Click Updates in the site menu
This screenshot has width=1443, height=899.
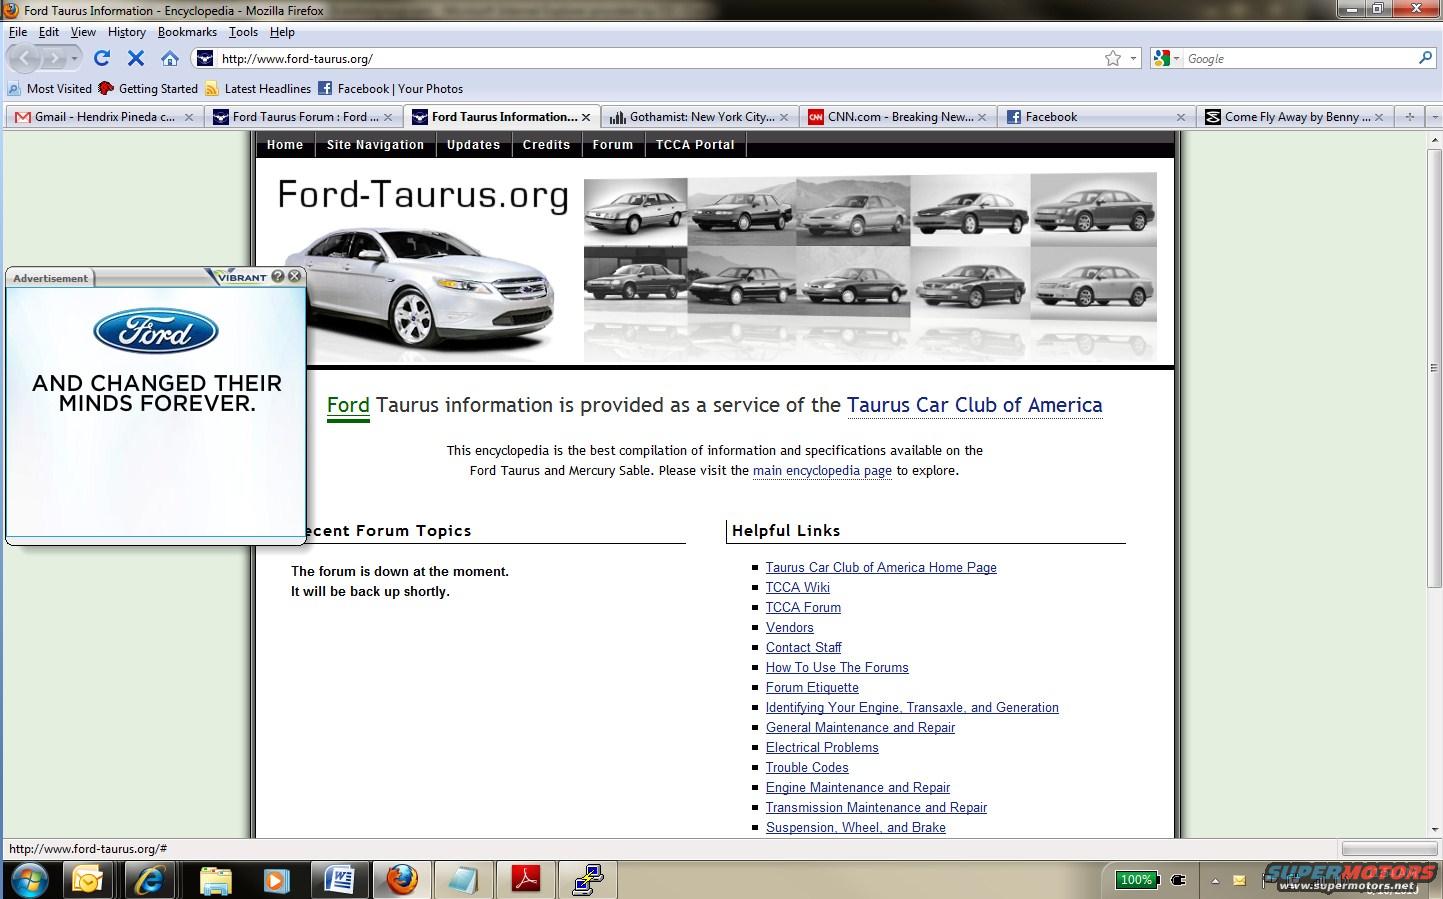[x=473, y=145]
